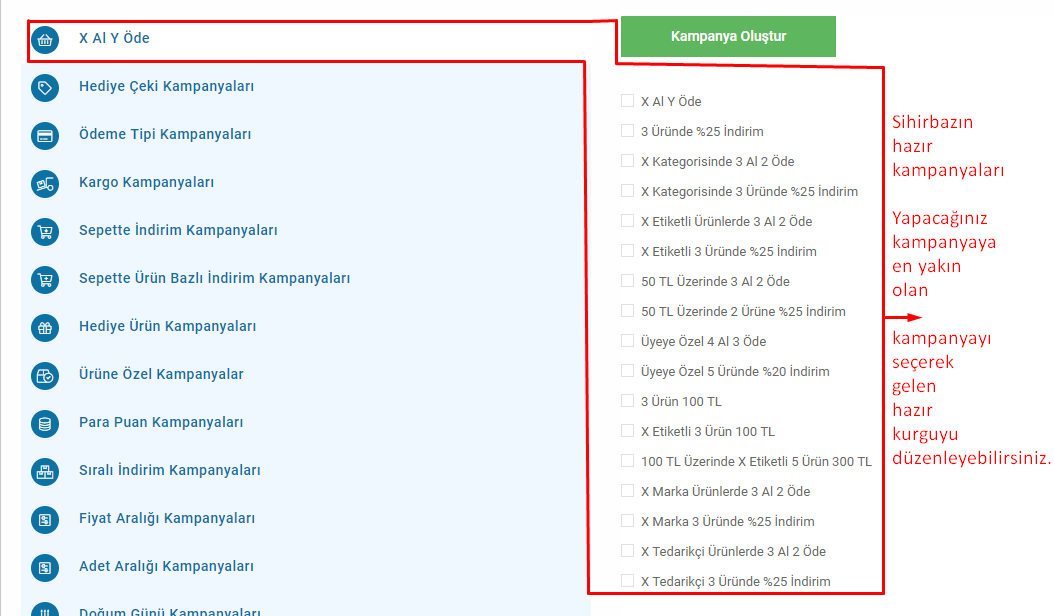This screenshot has width=1054, height=616.
Task: Click the stacked boxes icon for Sıralı İndirim
Action: (x=45, y=471)
